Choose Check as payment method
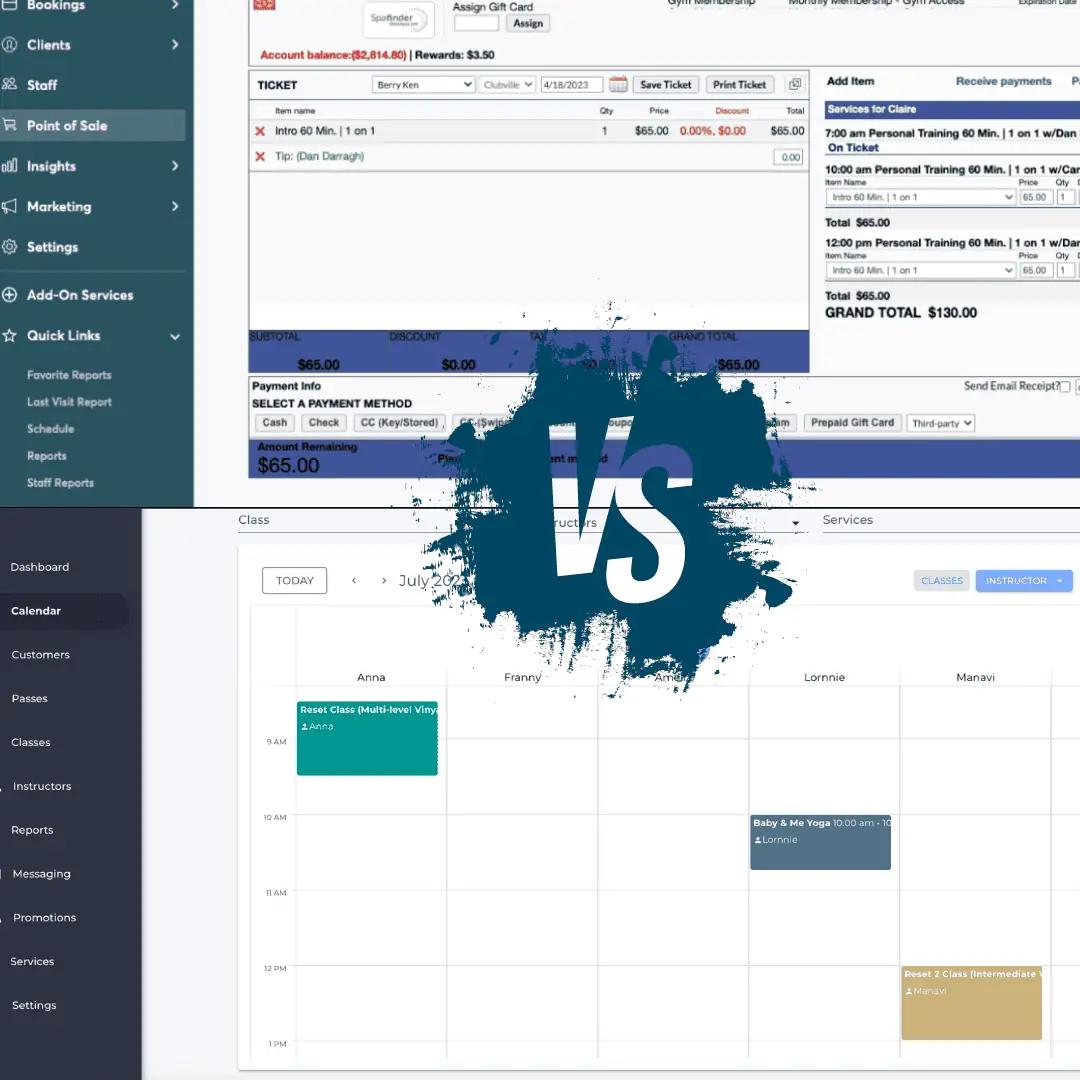 (324, 423)
